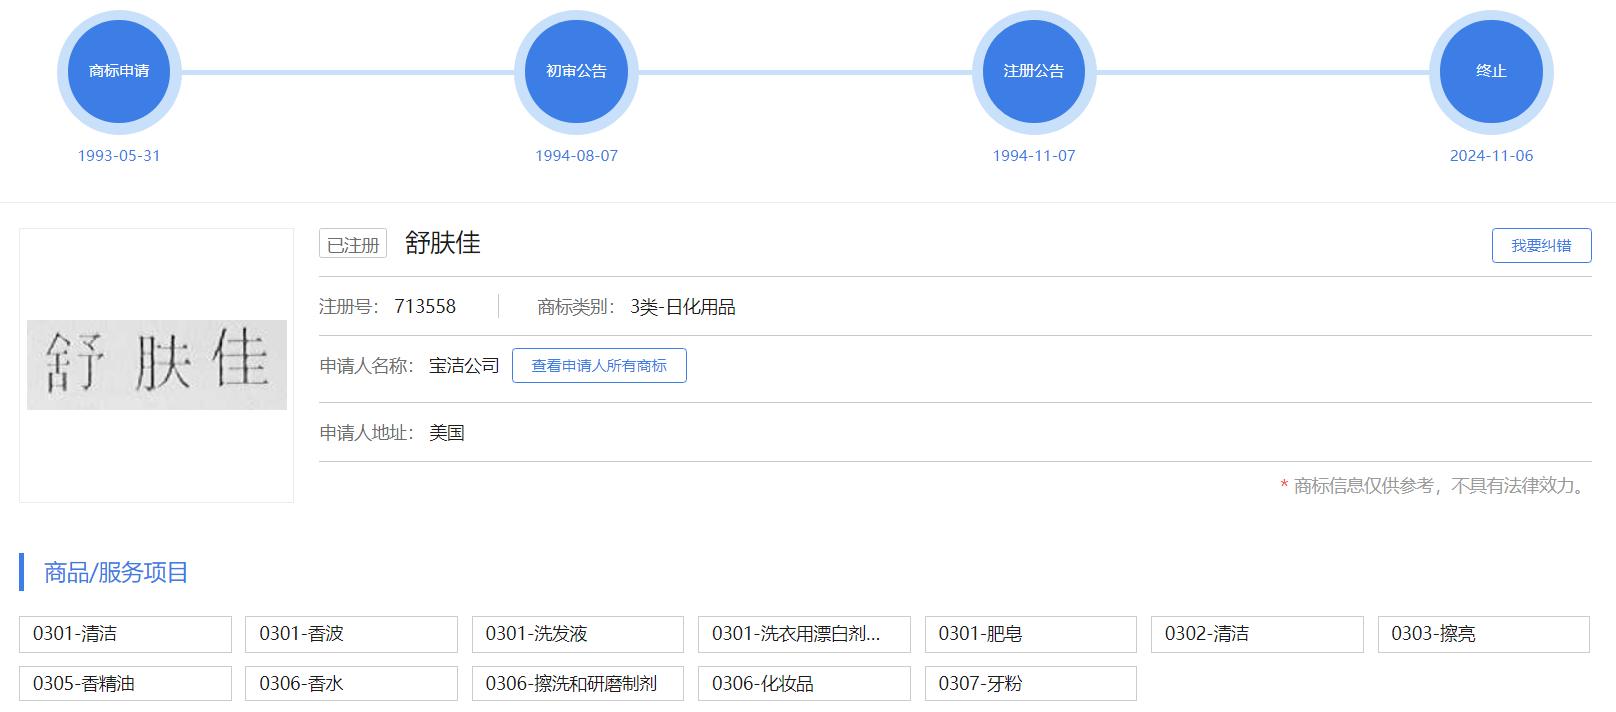This screenshot has height=712, width=1616.
Task: Select the 0307-牙粉 item tag
Action: click(1030, 684)
